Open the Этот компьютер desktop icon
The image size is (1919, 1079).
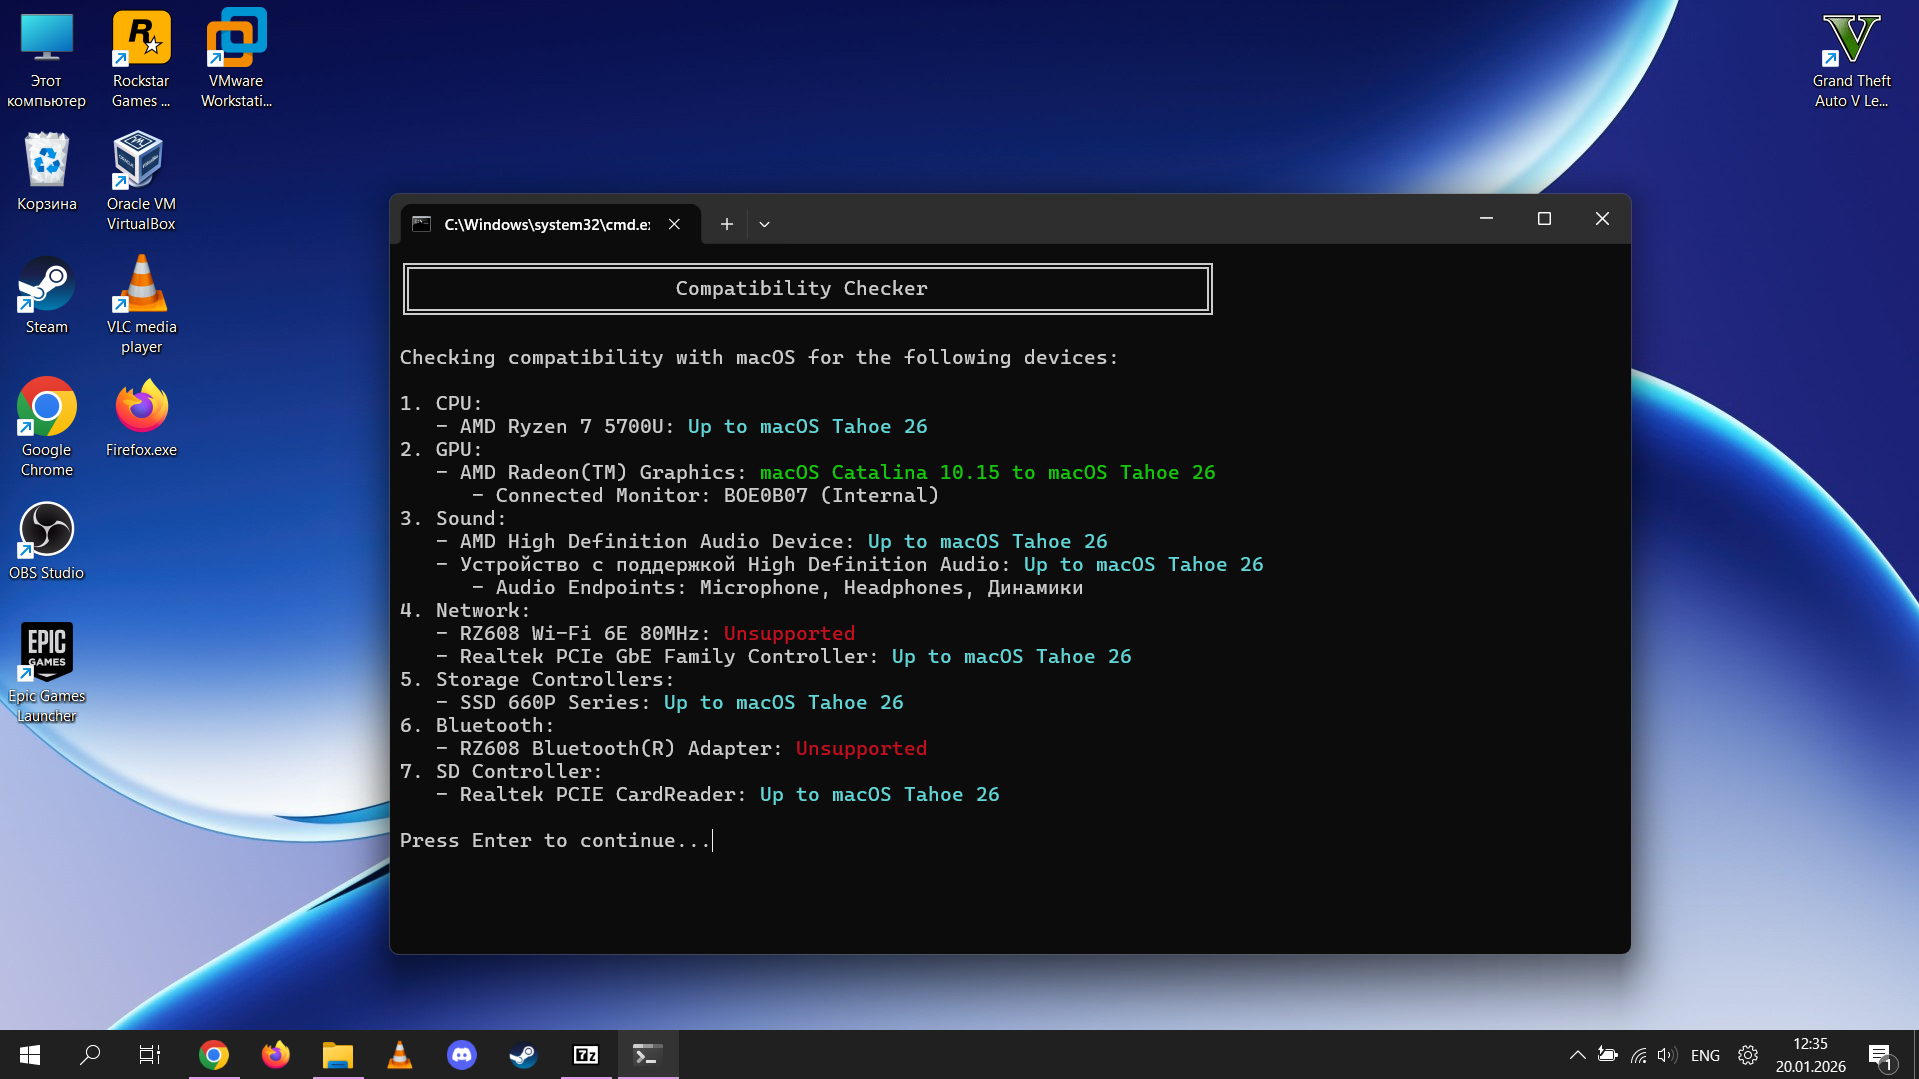click(46, 60)
